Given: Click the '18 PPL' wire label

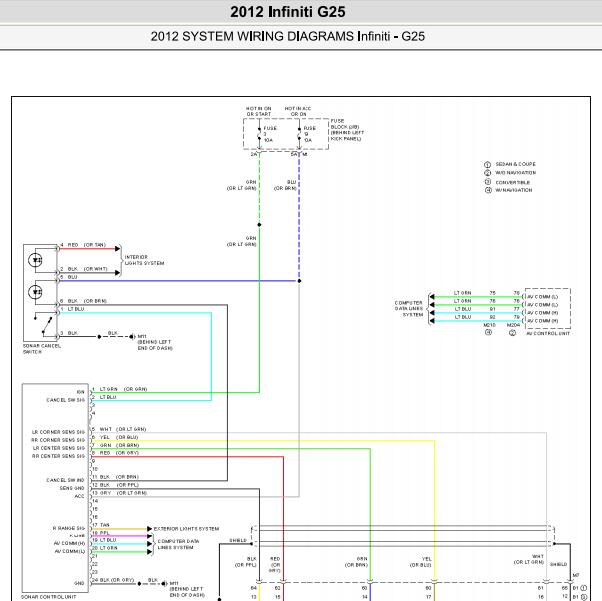Looking at the screenshot, I should (101, 533).
